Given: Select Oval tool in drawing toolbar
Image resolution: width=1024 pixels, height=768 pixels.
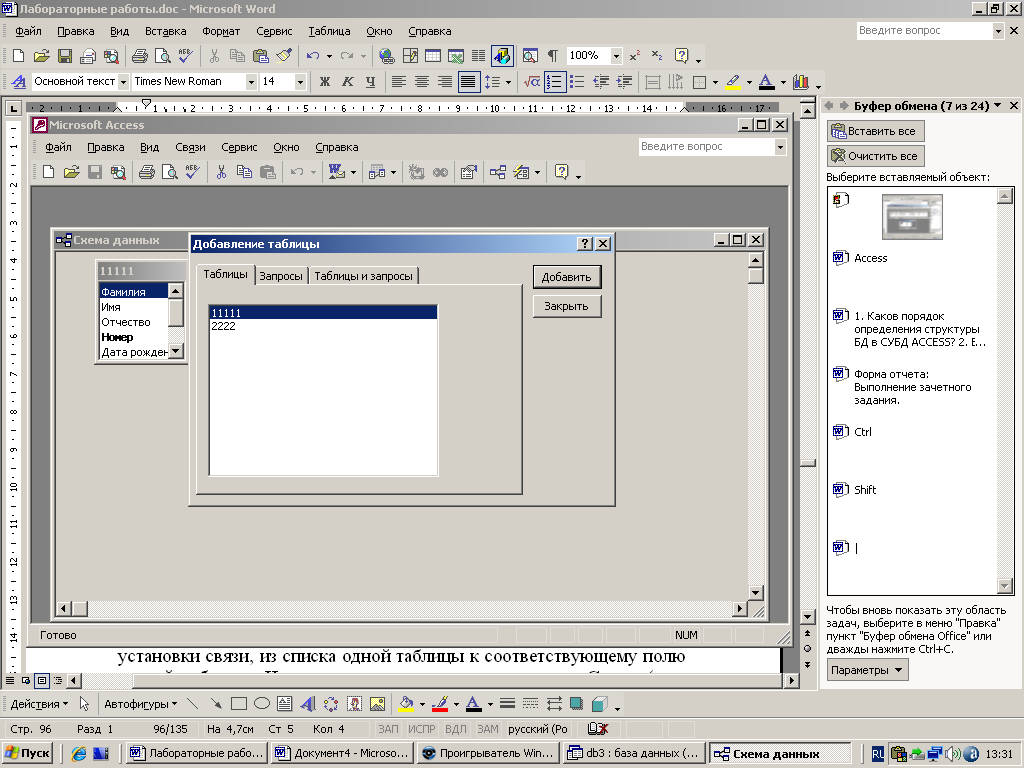Looking at the screenshot, I should [262, 704].
